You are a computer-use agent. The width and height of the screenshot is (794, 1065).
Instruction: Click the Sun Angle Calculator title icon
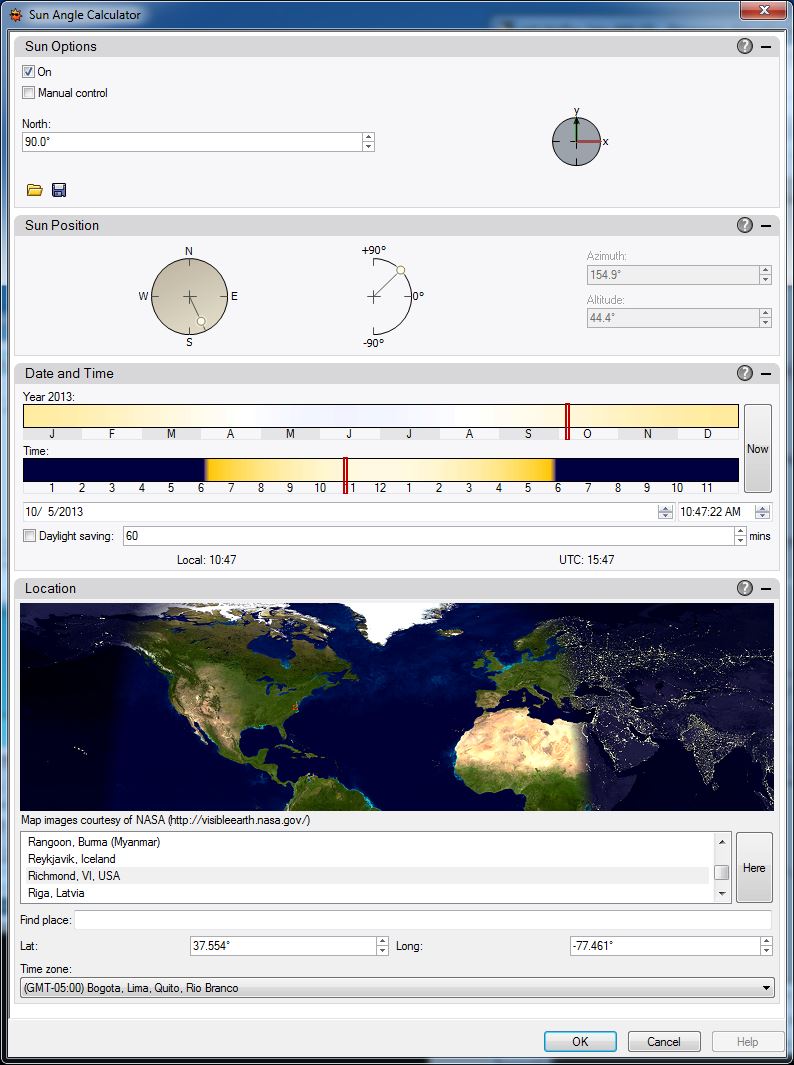tap(16, 14)
